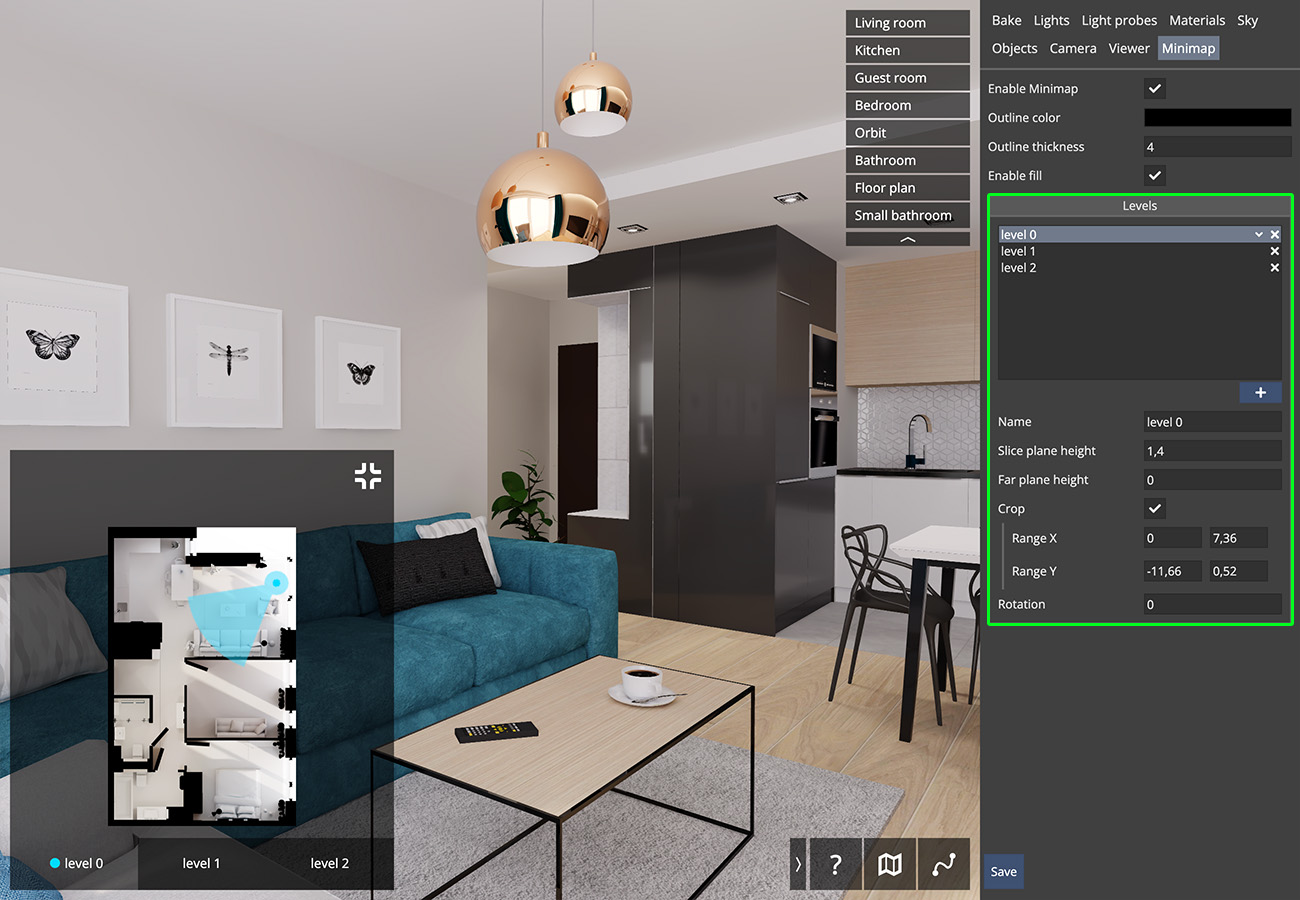Select the Viewer tab
Viewport: 1300px width, 900px height.
[1129, 48]
